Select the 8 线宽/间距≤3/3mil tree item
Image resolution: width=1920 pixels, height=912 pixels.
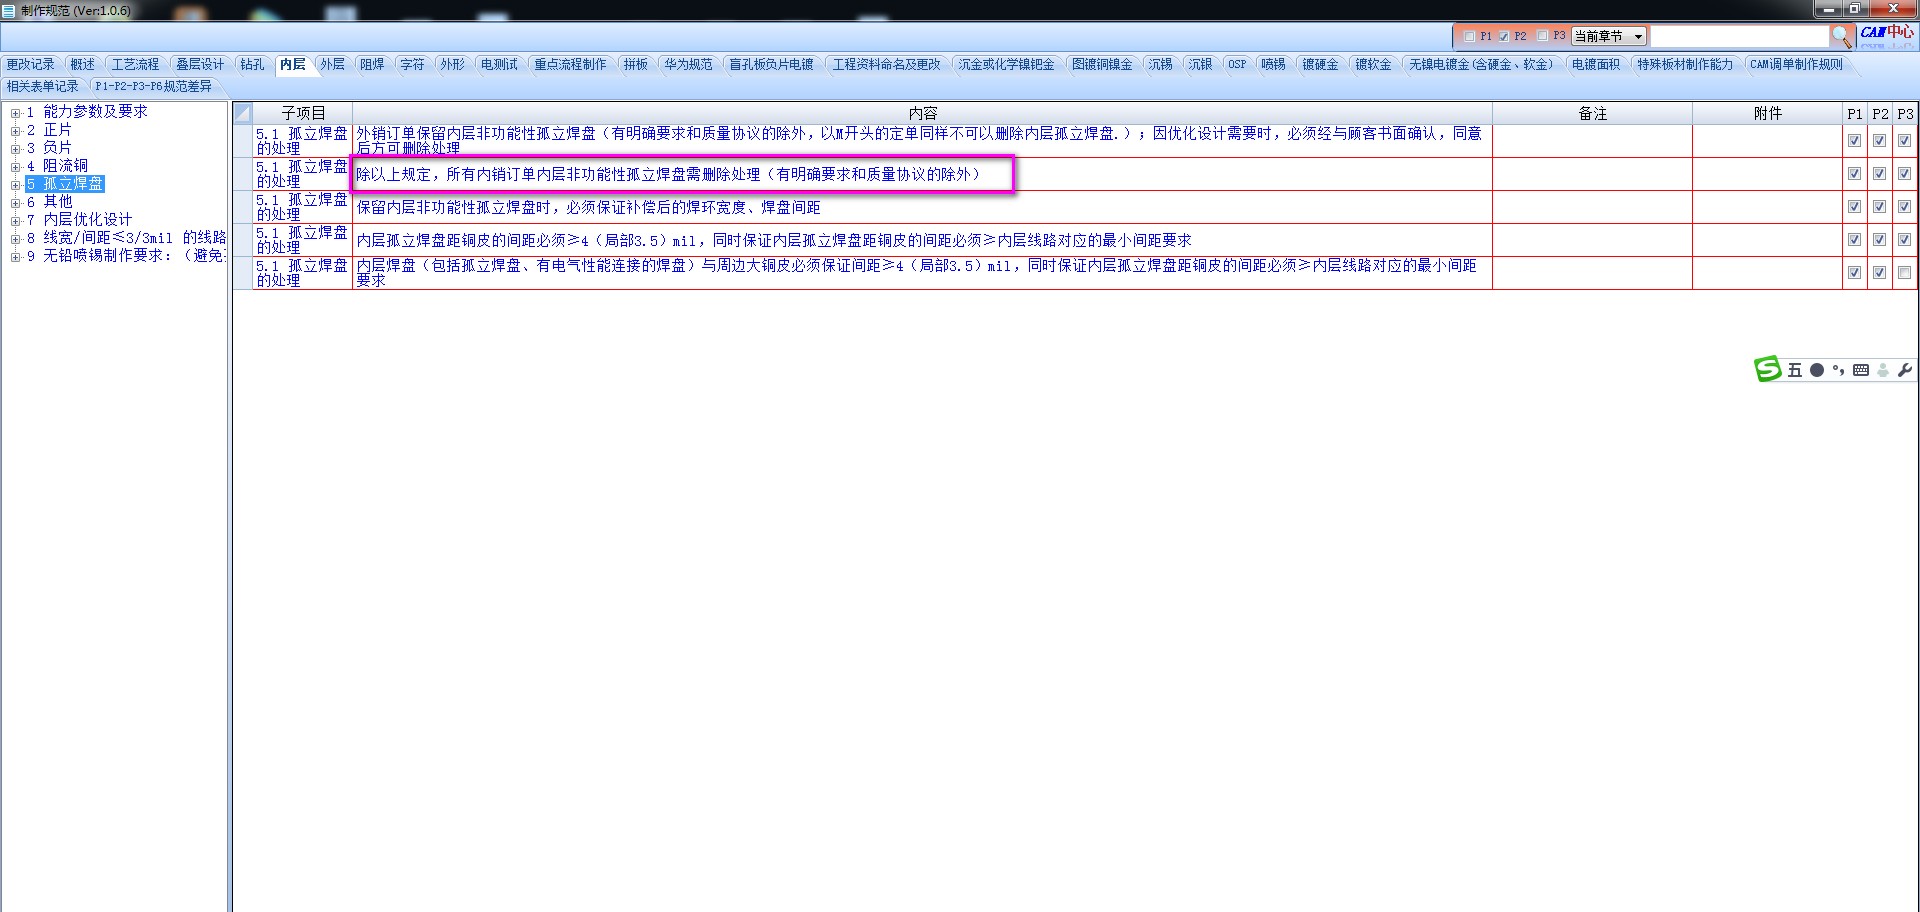point(127,238)
